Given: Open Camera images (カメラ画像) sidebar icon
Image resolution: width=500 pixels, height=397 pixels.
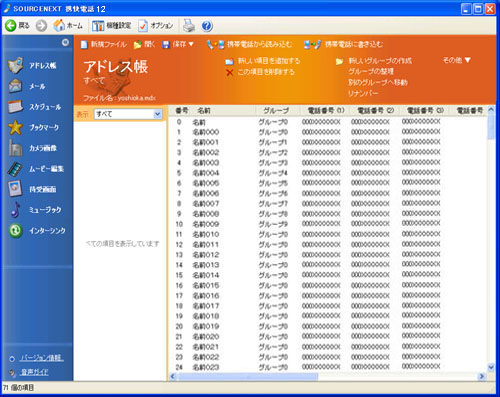Looking at the screenshot, I should (x=15, y=148).
